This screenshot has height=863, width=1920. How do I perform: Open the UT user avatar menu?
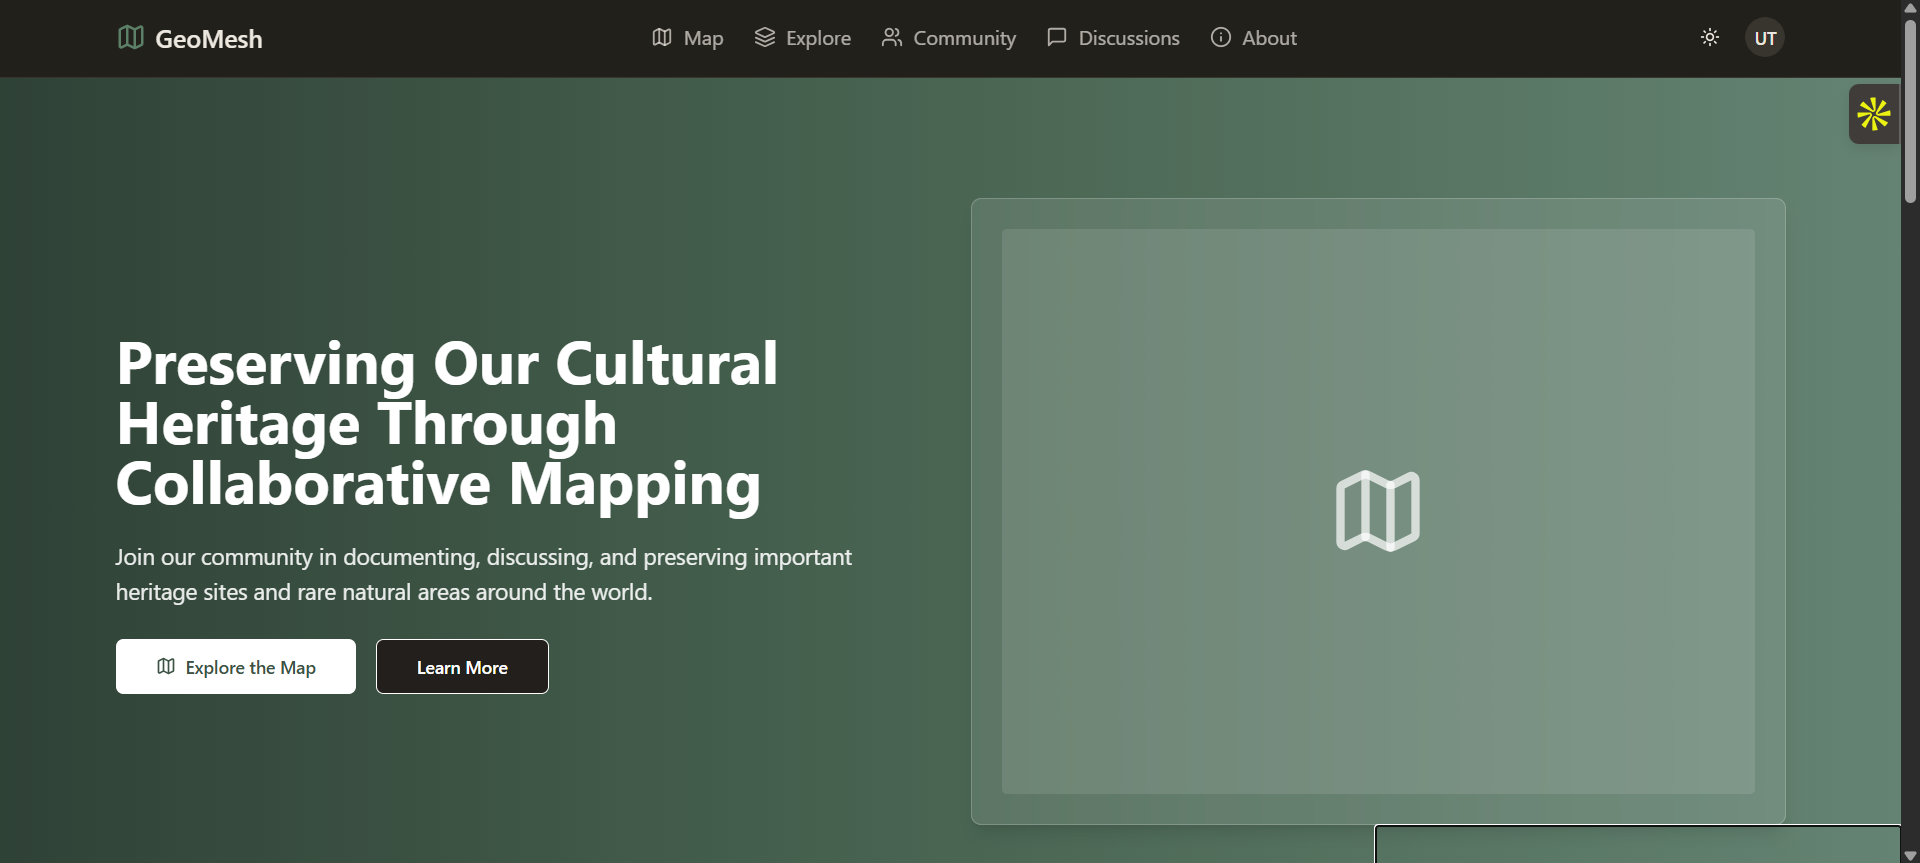(x=1765, y=38)
